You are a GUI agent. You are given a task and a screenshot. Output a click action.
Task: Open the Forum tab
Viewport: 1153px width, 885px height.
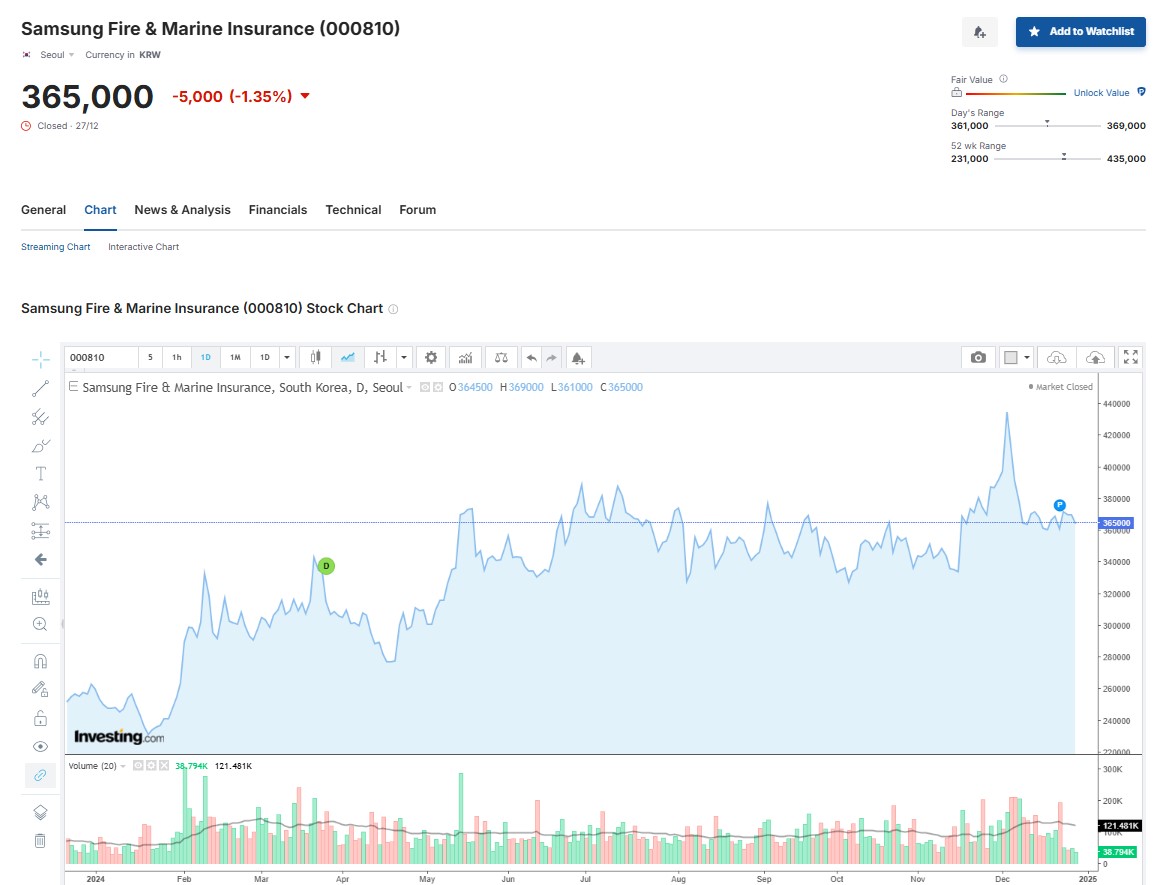pyautogui.click(x=418, y=210)
